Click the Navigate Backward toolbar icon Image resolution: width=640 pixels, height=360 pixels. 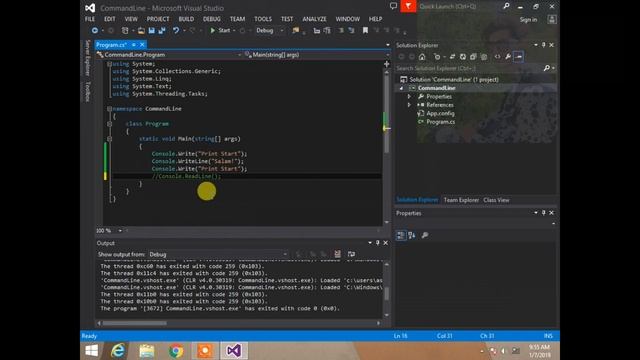click(95, 31)
